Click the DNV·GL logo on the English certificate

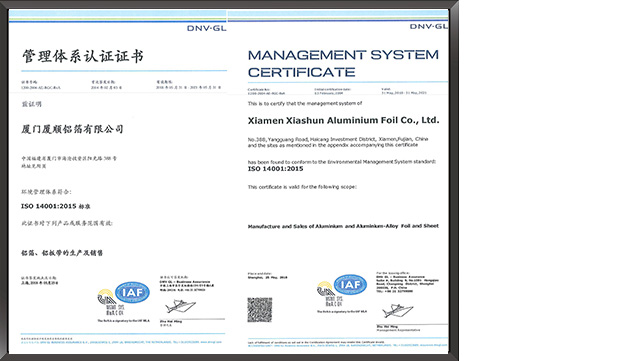[x=429, y=26]
